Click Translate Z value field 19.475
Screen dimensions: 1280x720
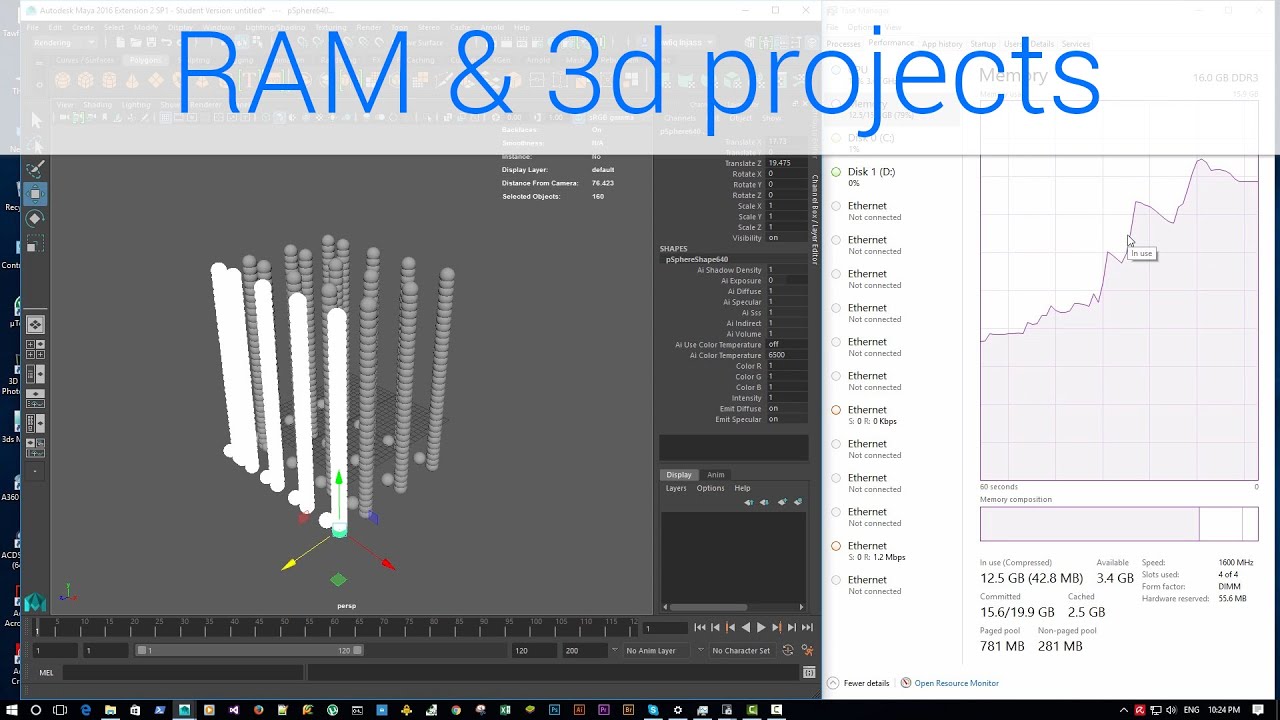click(787, 163)
